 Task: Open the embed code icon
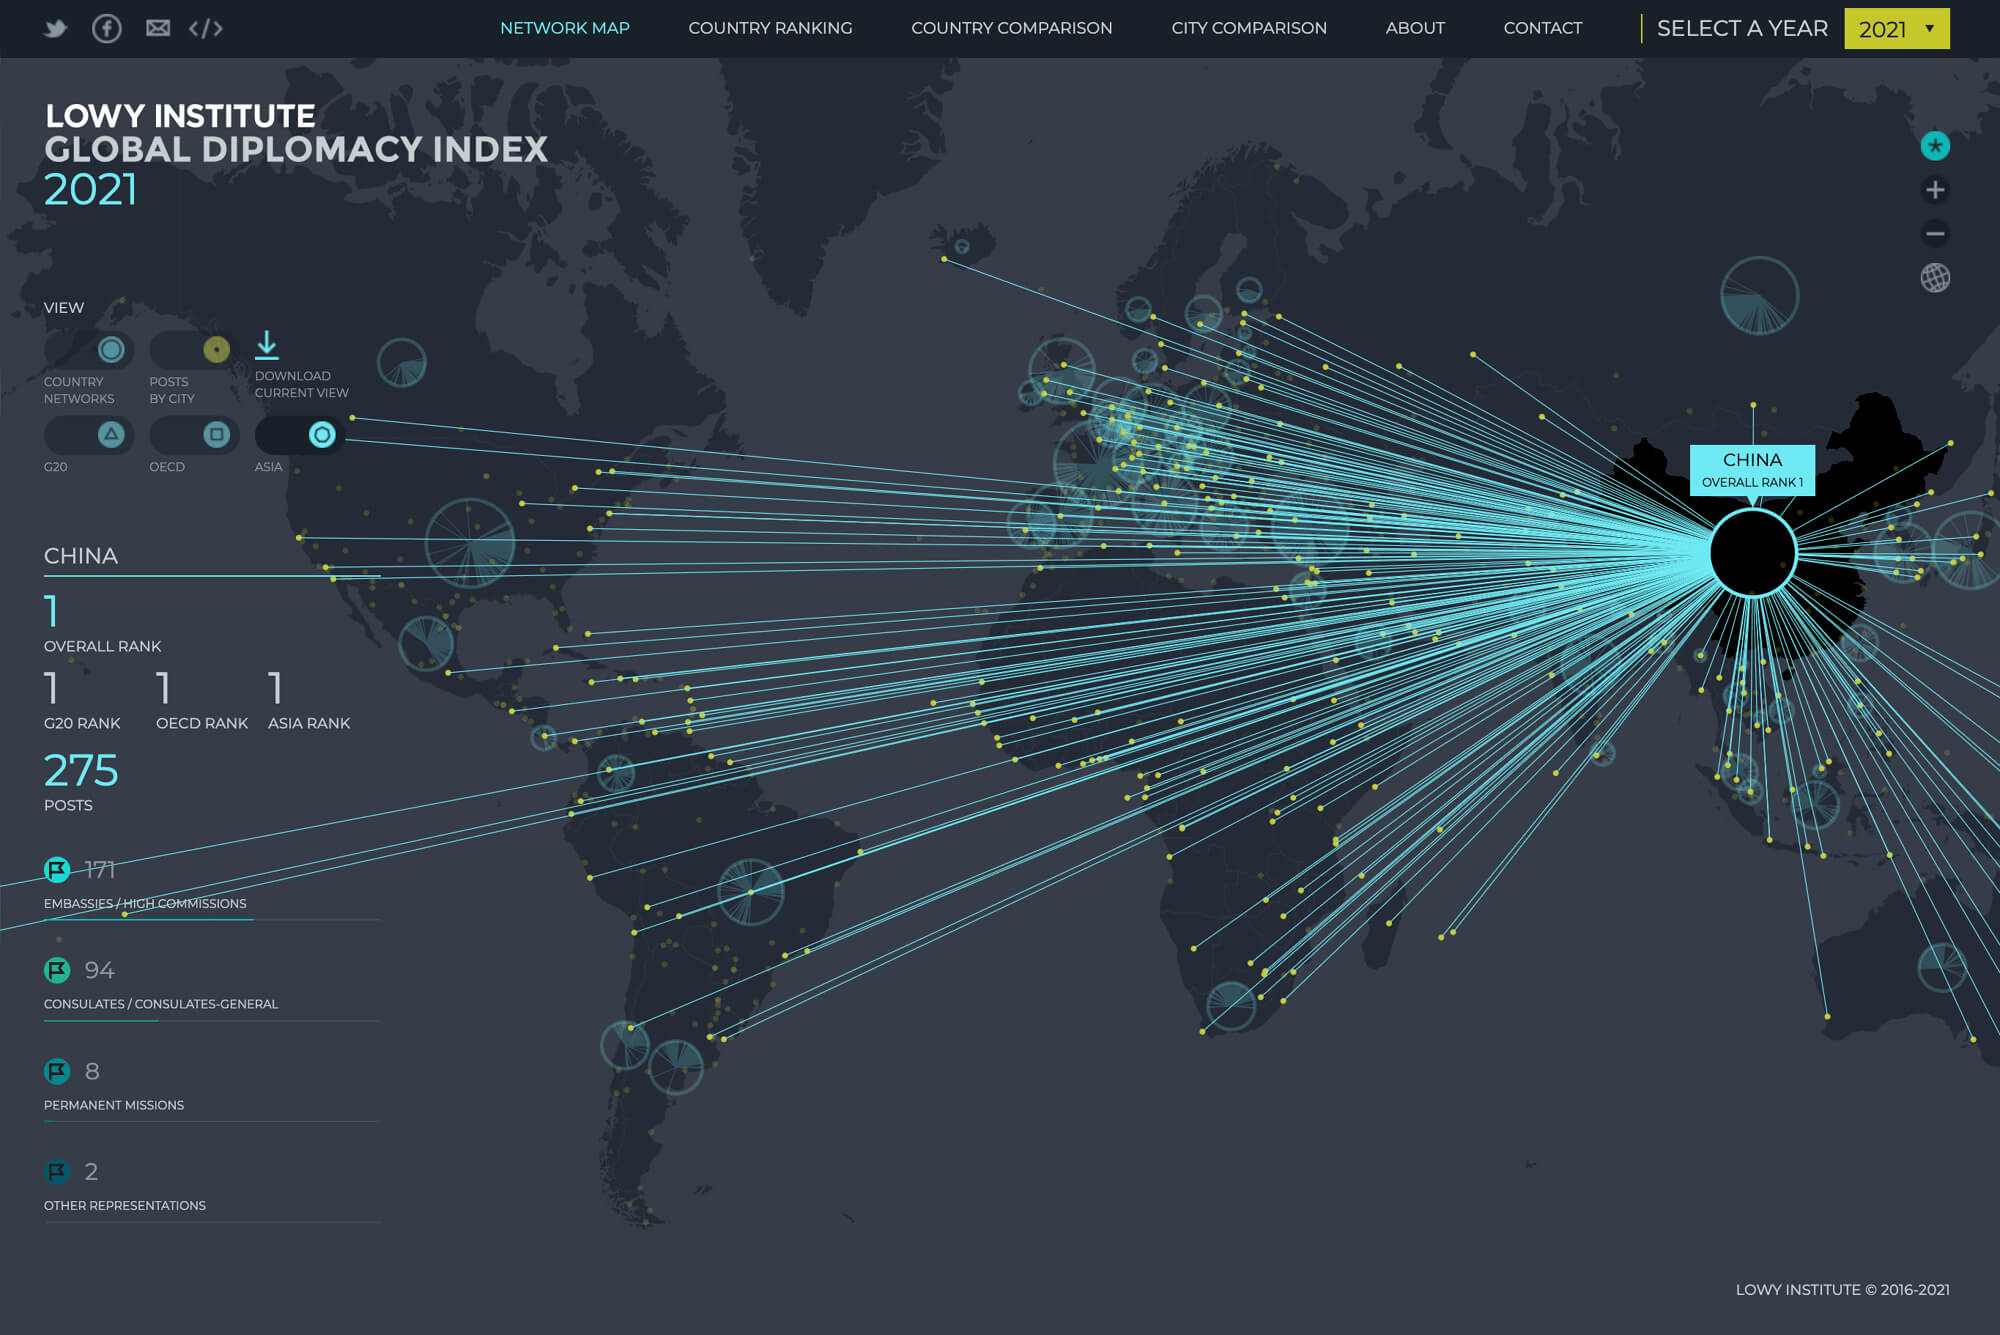[205, 28]
